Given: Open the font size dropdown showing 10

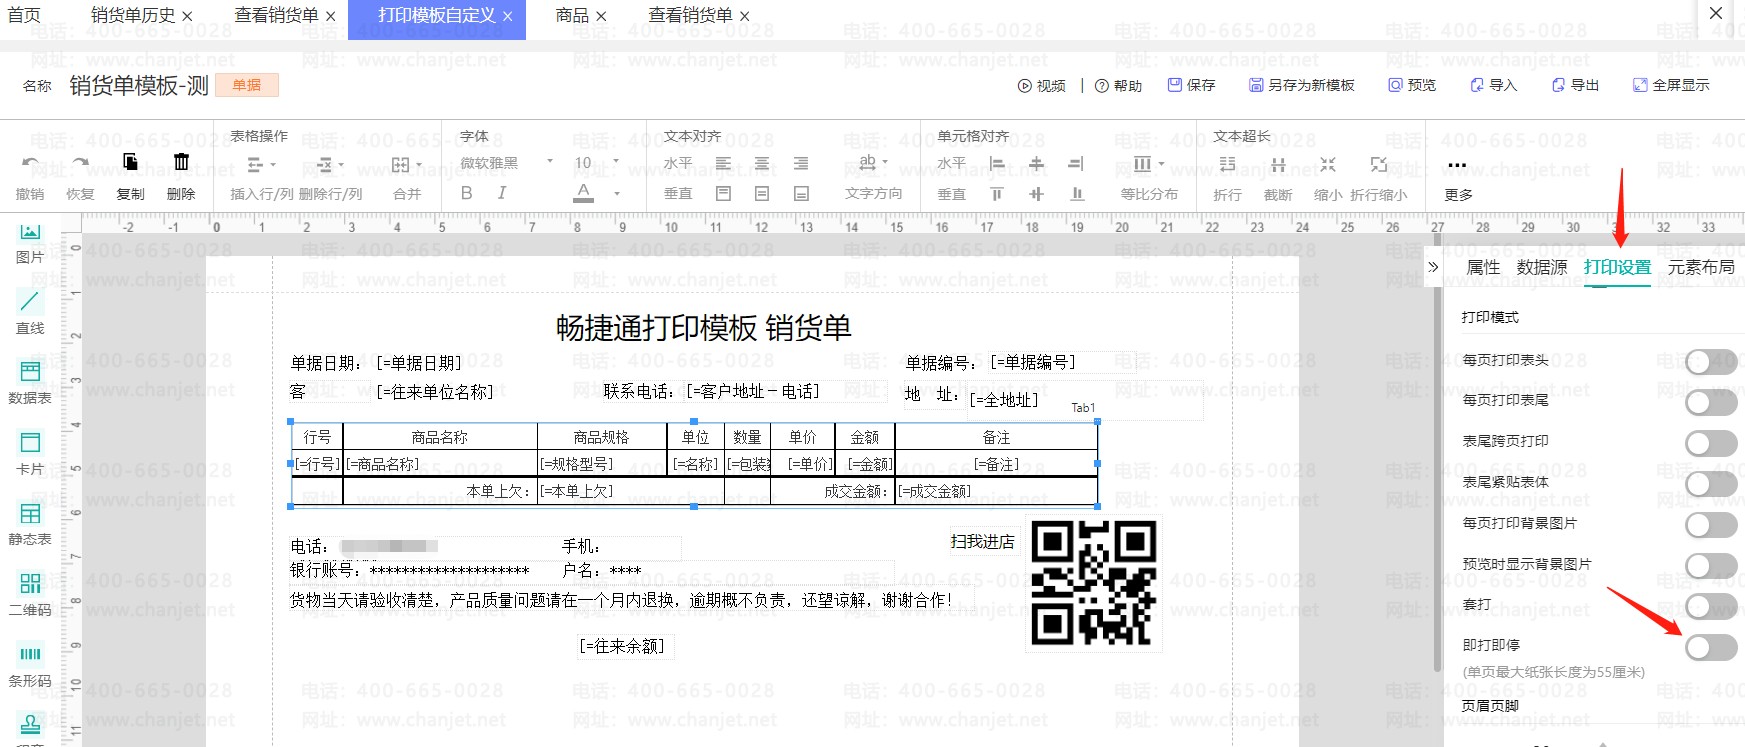Looking at the screenshot, I should pyautogui.click(x=596, y=163).
